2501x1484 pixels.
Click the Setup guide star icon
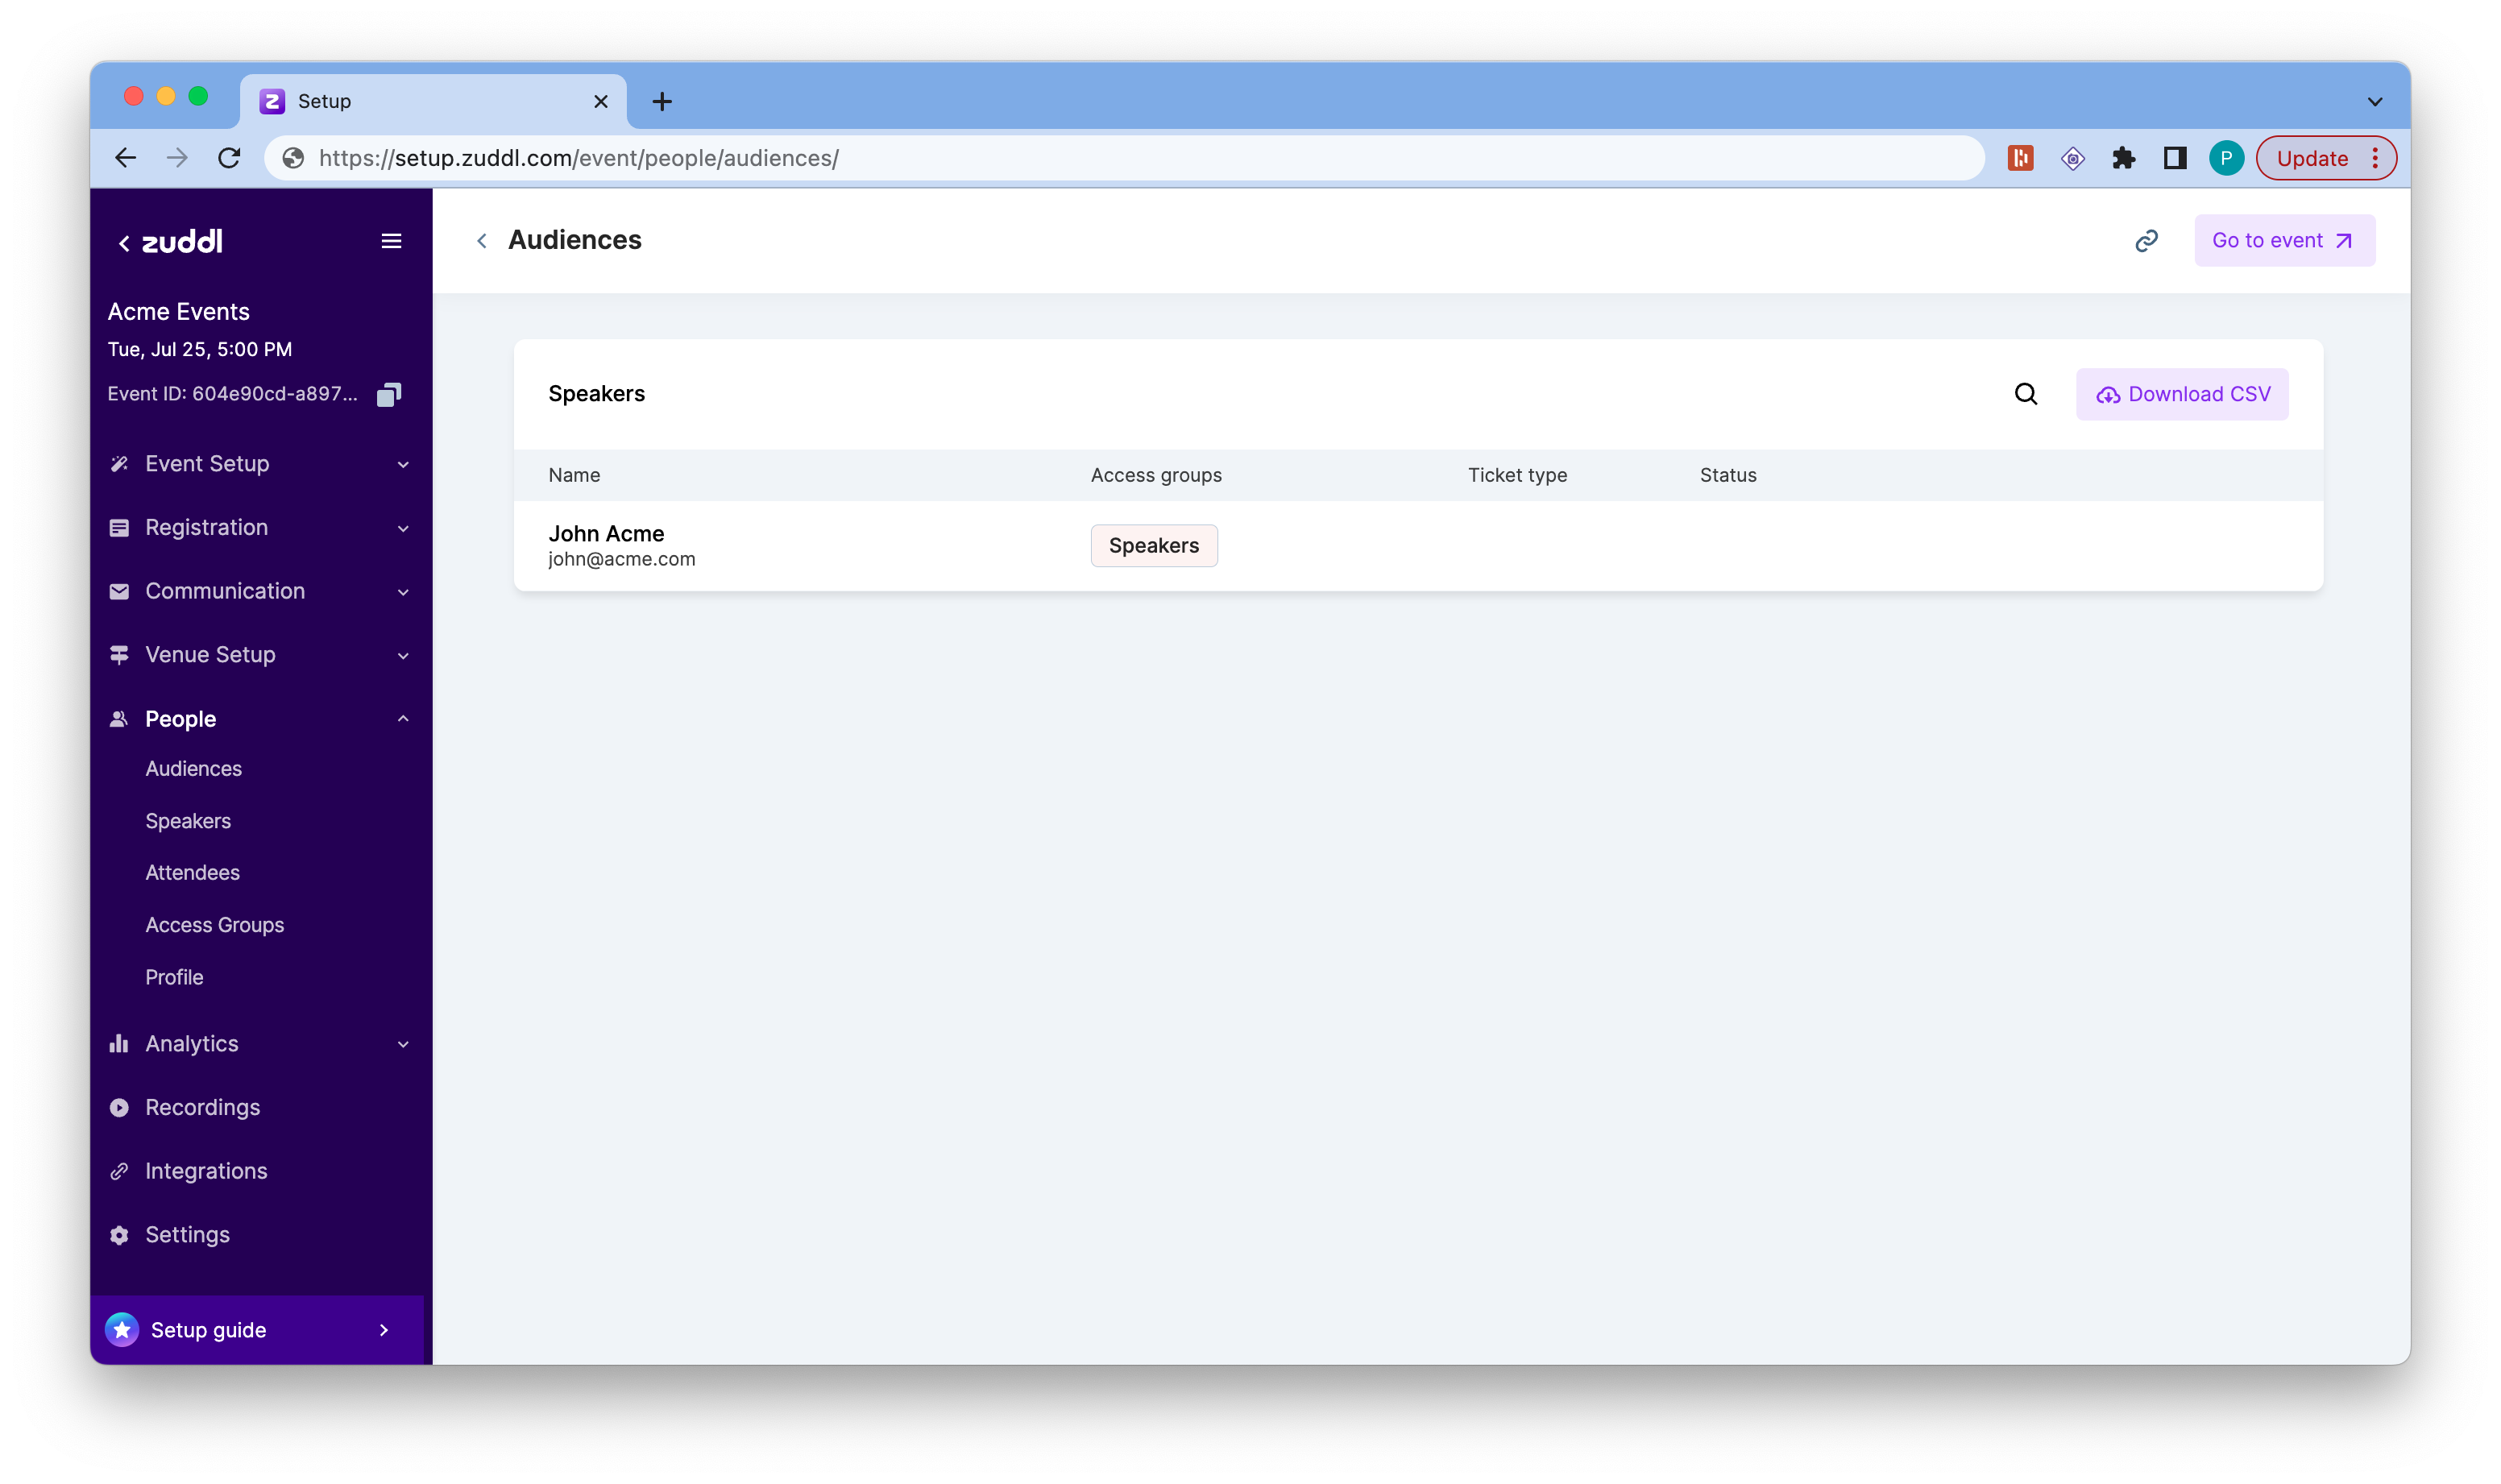point(122,1330)
